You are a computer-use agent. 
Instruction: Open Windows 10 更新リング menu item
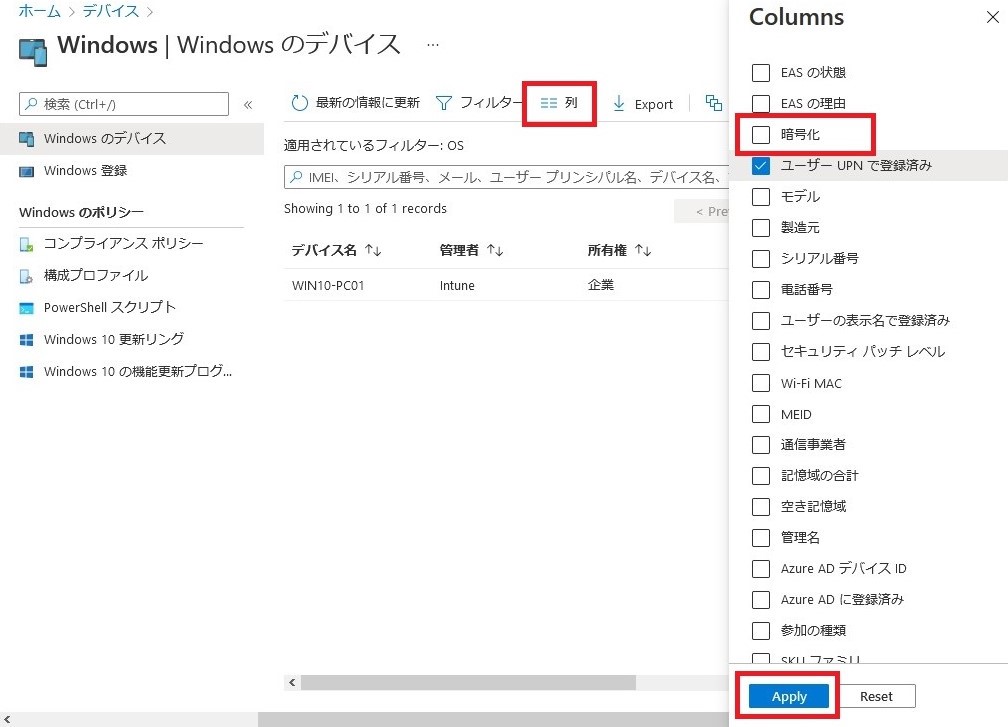pos(132,340)
